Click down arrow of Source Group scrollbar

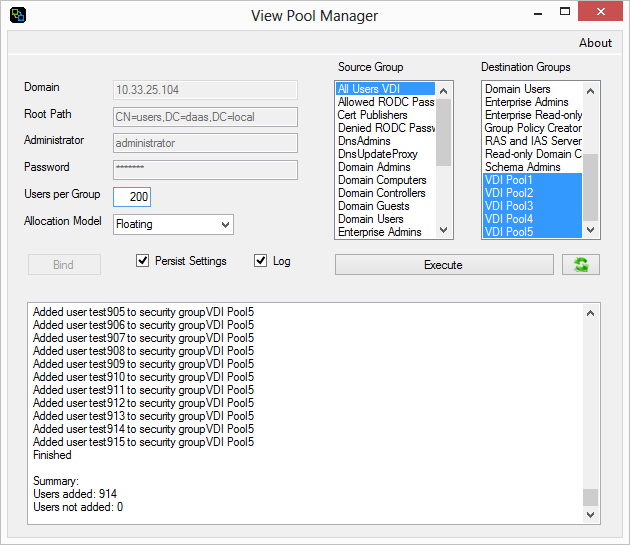[444, 230]
